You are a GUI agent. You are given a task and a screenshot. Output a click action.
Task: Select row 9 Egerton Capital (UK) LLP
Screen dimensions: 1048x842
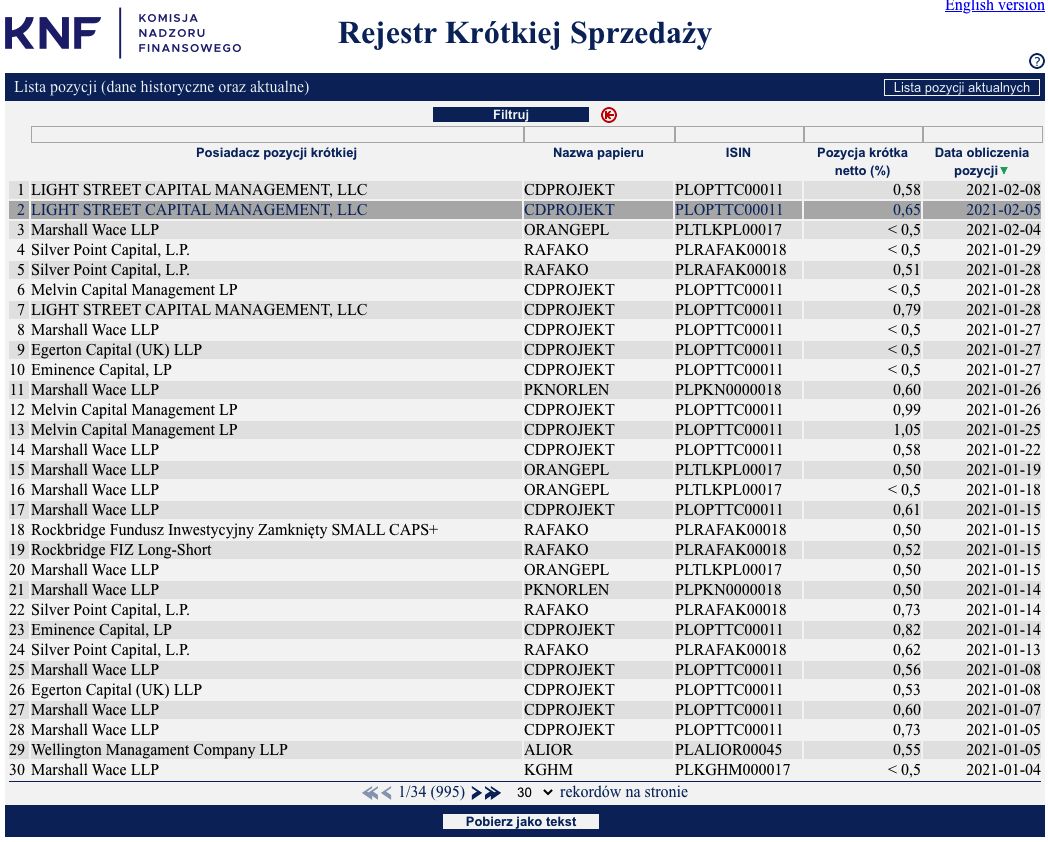(x=525, y=350)
